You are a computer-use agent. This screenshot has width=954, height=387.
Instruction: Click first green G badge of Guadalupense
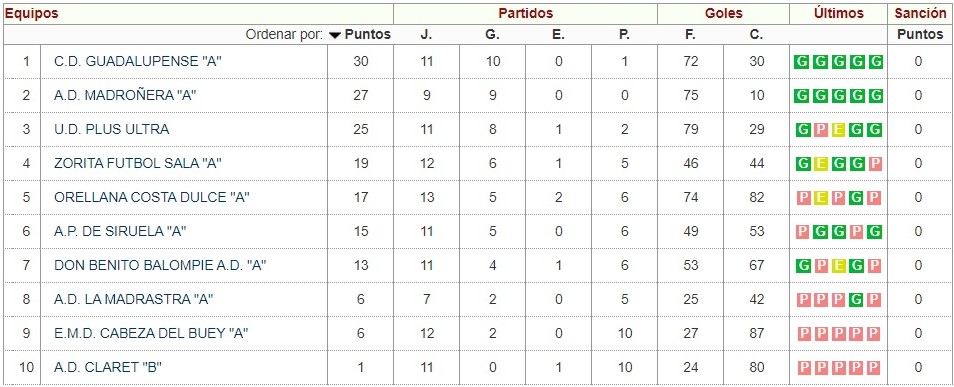click(x=803, y=61)
